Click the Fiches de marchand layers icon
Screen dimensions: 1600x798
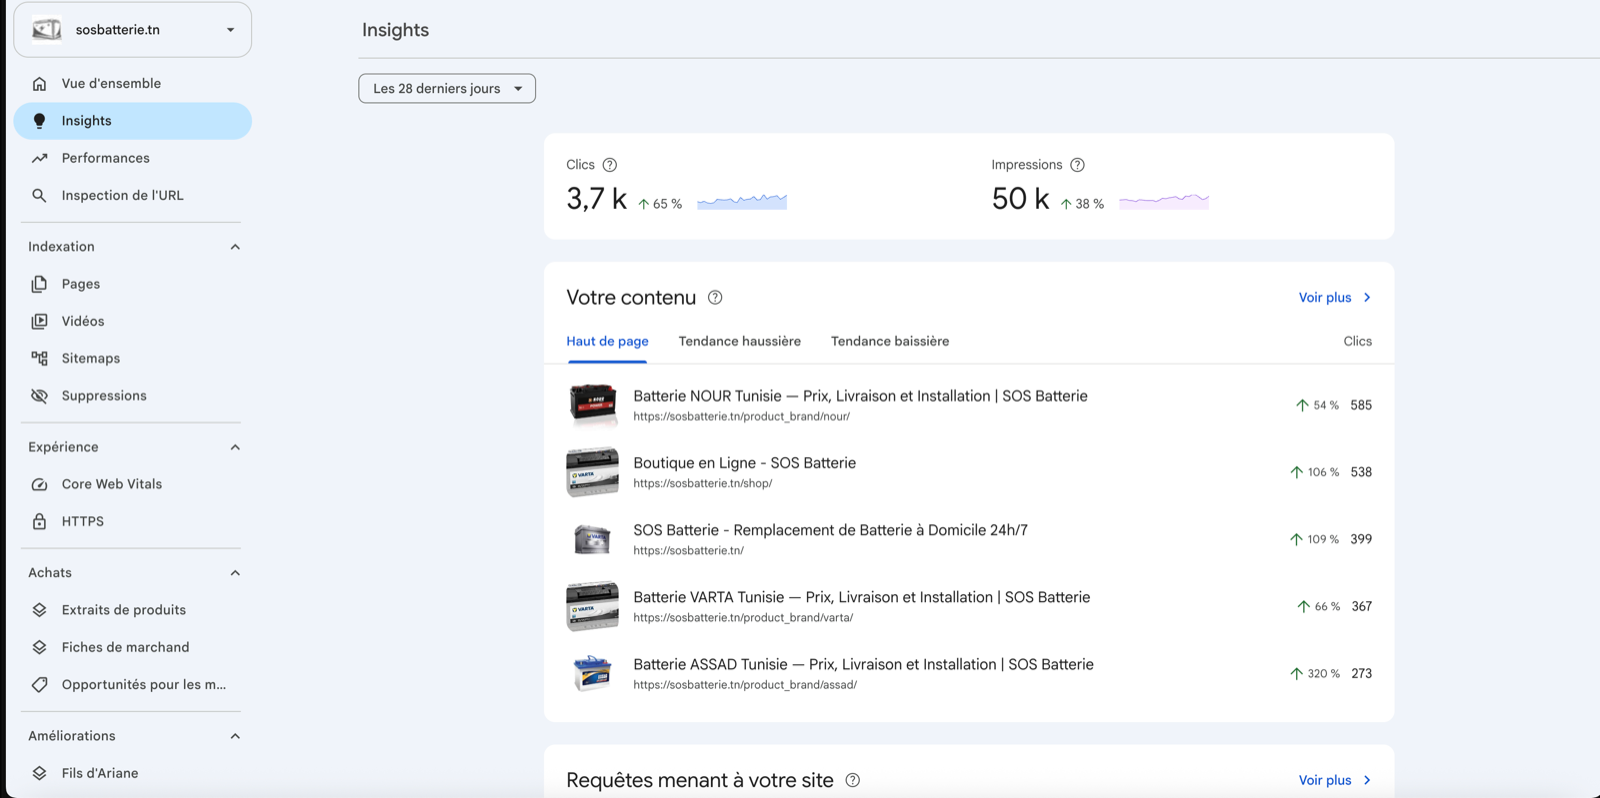(x=39, y=647)
